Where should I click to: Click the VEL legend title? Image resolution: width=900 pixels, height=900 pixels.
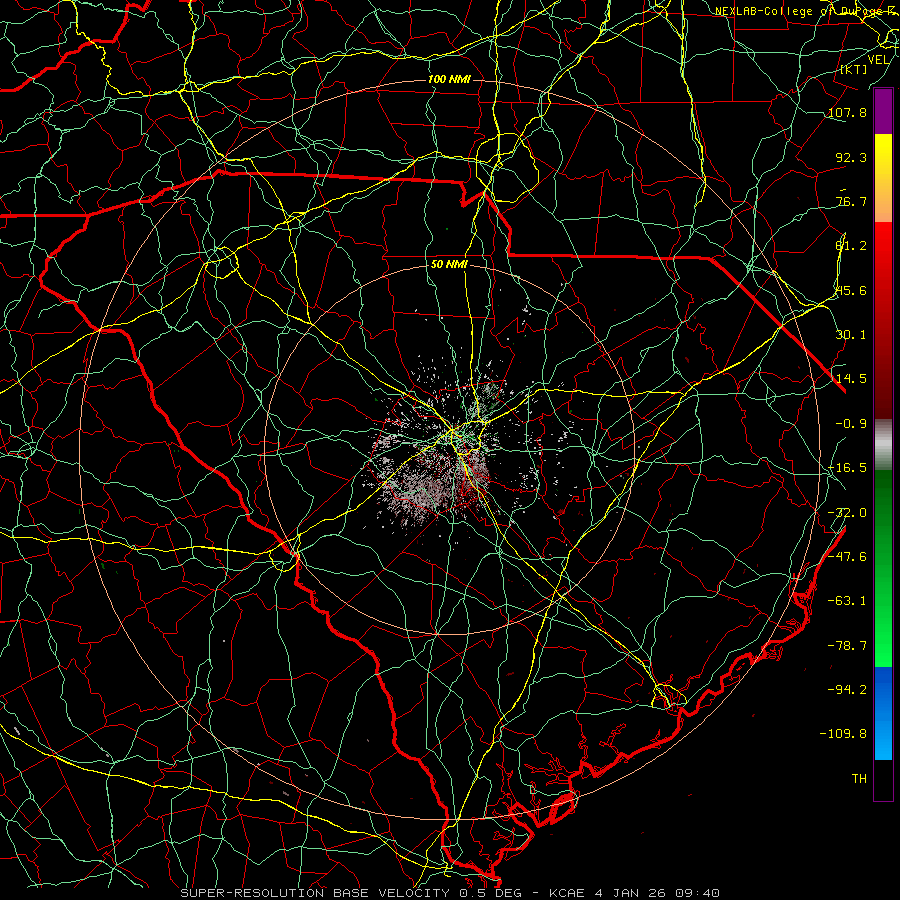(x=879, y=60)
